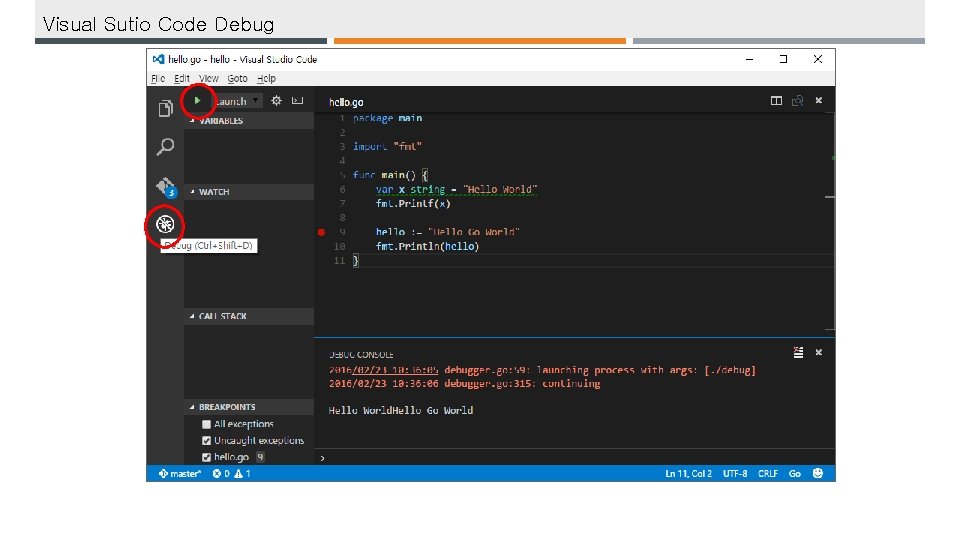Viewport: 960px width, 540px height.
Task: Minimize the Visual Studio Code window
Action: coord(749,59)
